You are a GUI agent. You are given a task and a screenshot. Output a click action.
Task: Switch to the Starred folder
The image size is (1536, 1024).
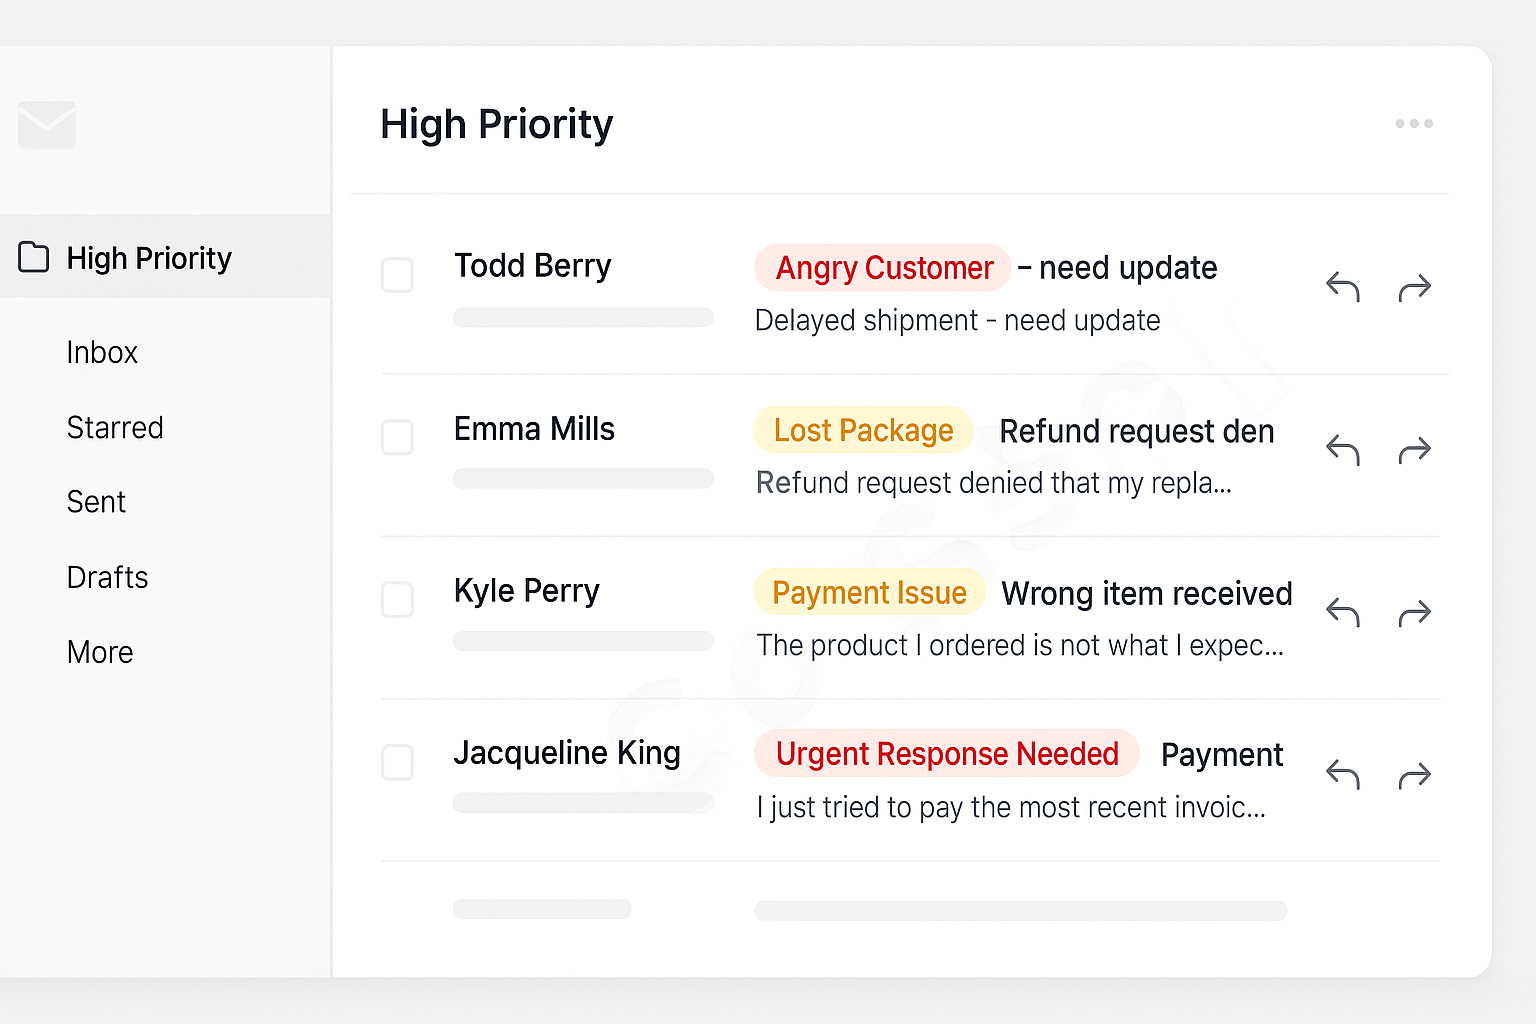(x=115, y=427)
